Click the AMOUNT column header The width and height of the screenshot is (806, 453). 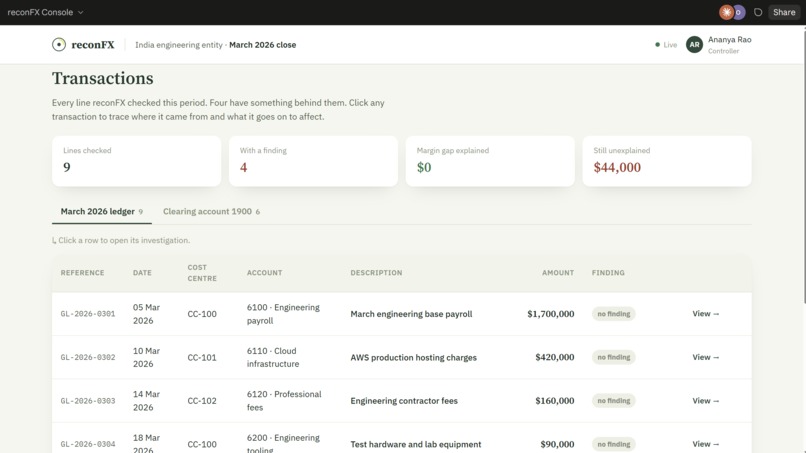pos(558,273)
